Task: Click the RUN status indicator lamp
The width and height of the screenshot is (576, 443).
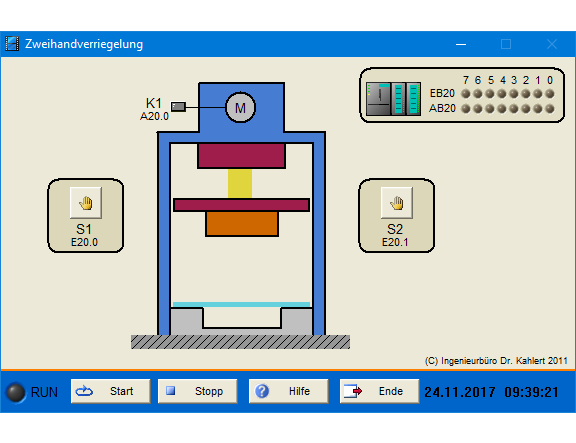Action: (x=16, y=392)
